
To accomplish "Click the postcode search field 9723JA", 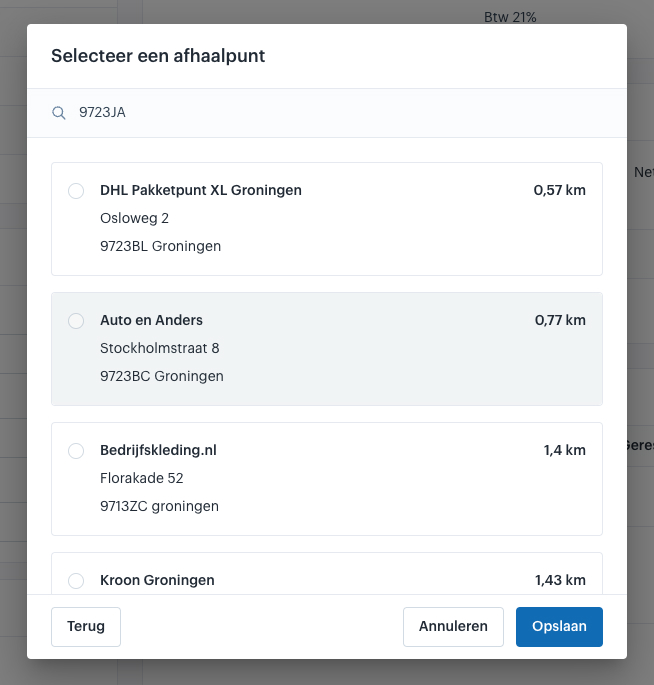I will tap(327, 113).
